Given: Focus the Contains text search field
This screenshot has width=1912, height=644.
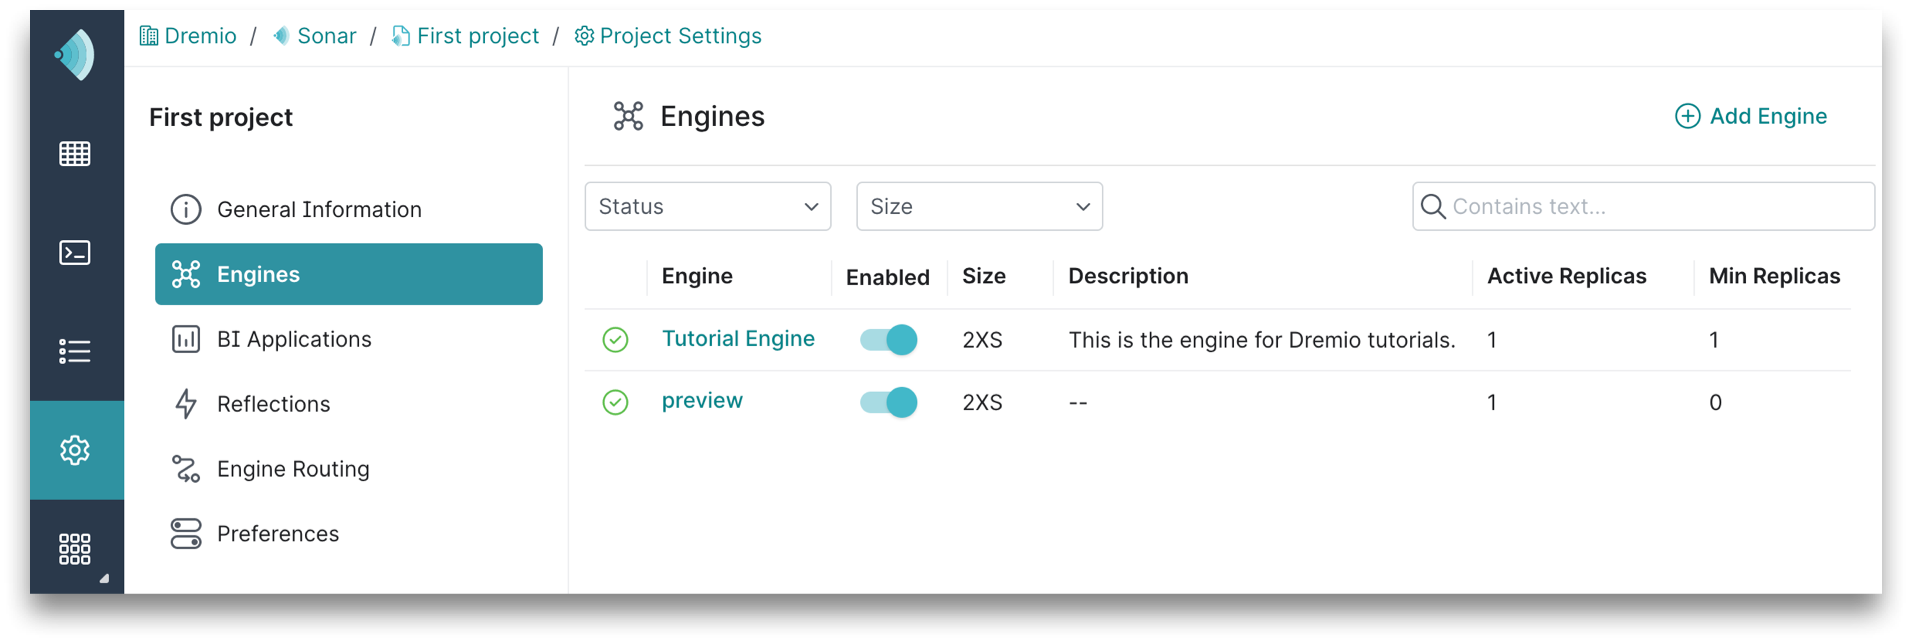Looking at the screenshot, I should (1643, 206).
